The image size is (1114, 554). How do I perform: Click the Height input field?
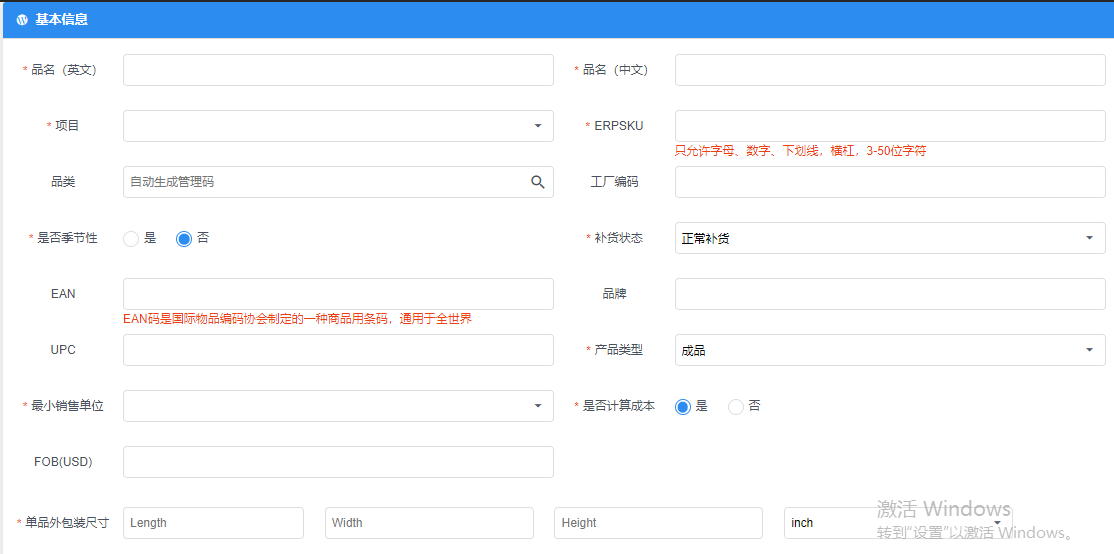[658, 523]
